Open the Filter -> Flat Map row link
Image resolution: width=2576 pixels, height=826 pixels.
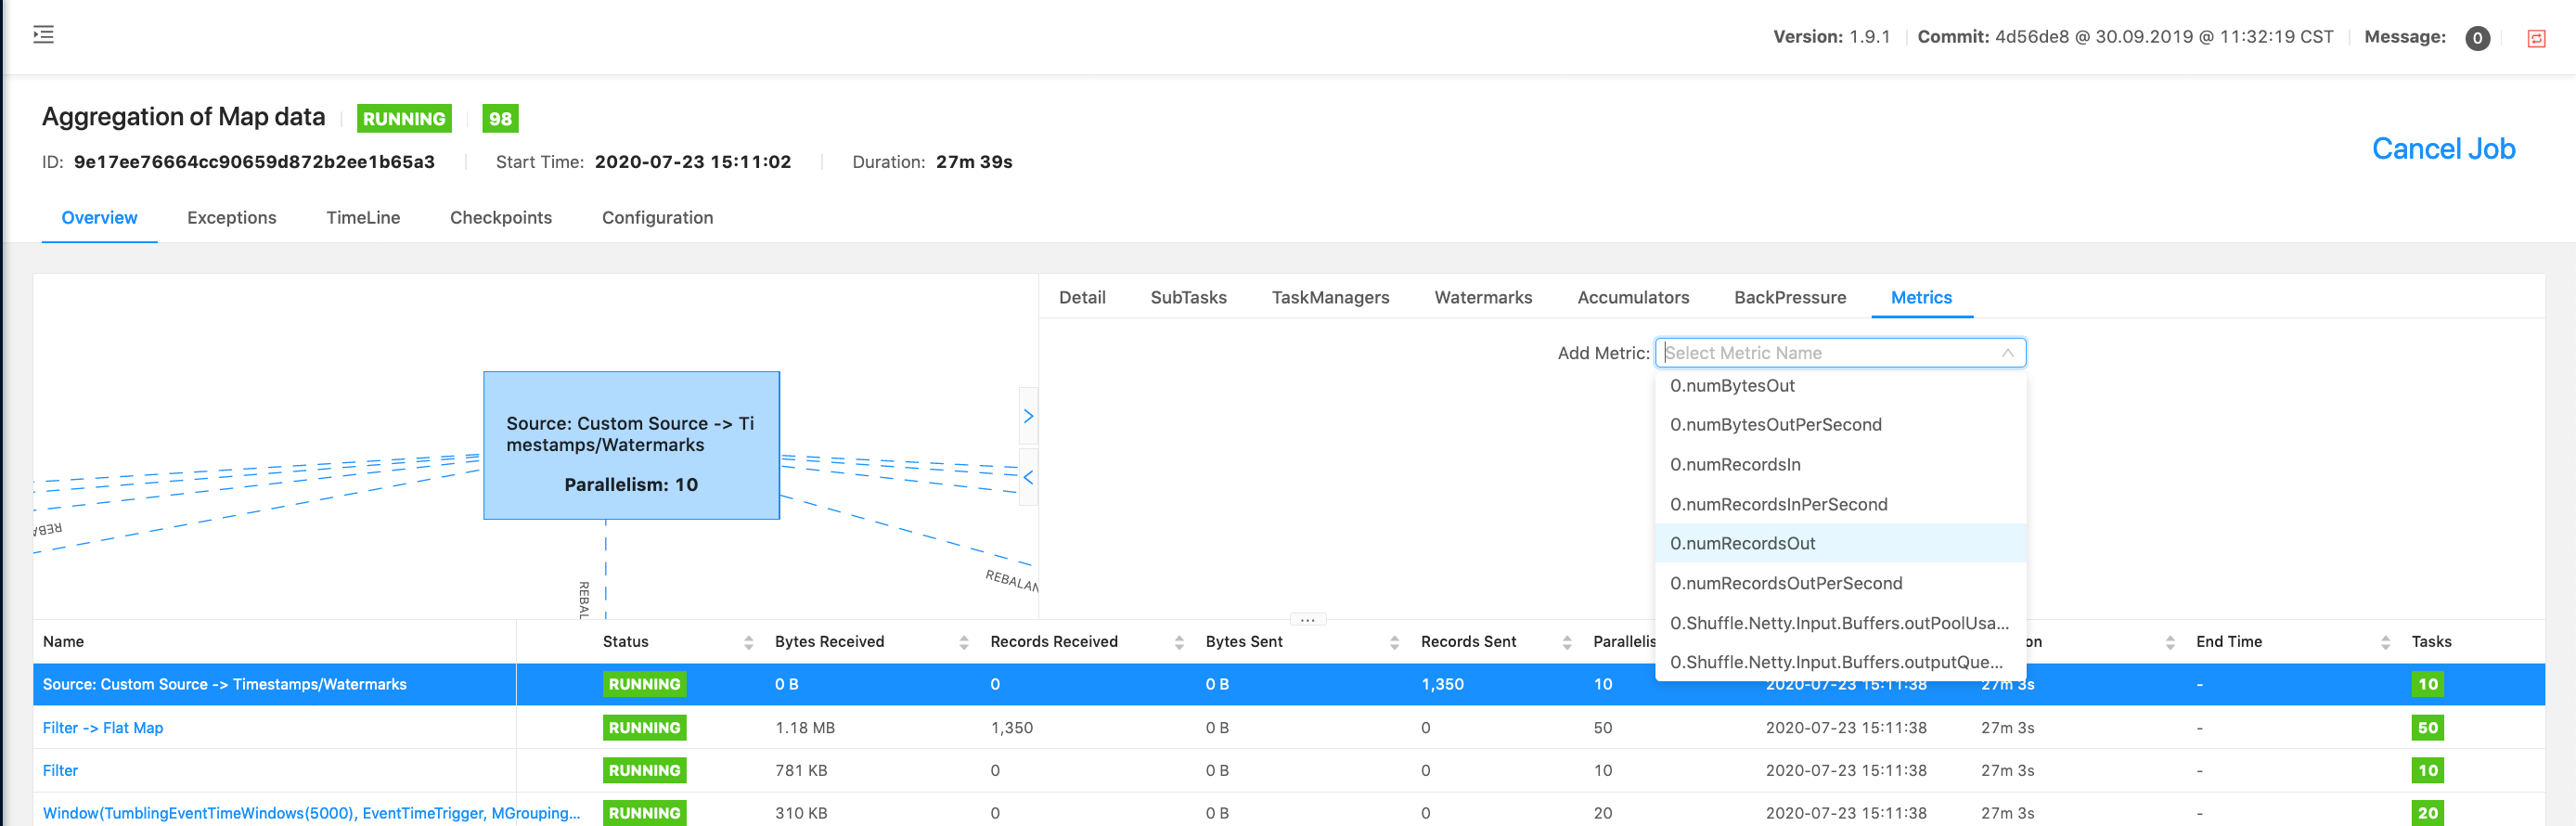pyautogui.click(x=103, y=728)
